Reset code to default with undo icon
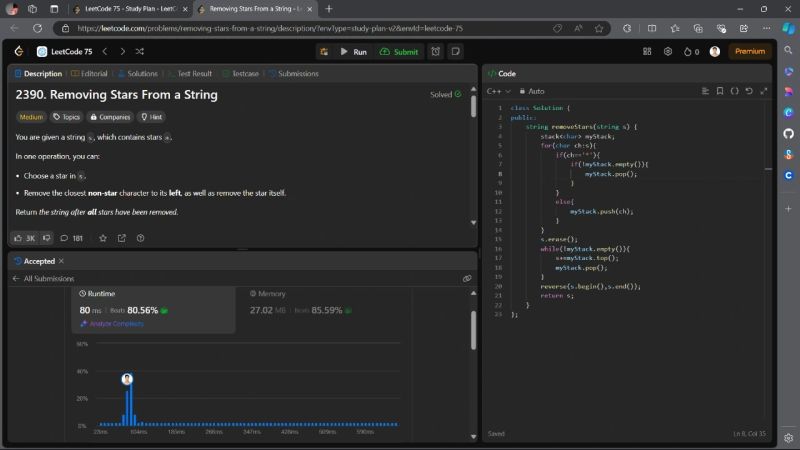 749,91
